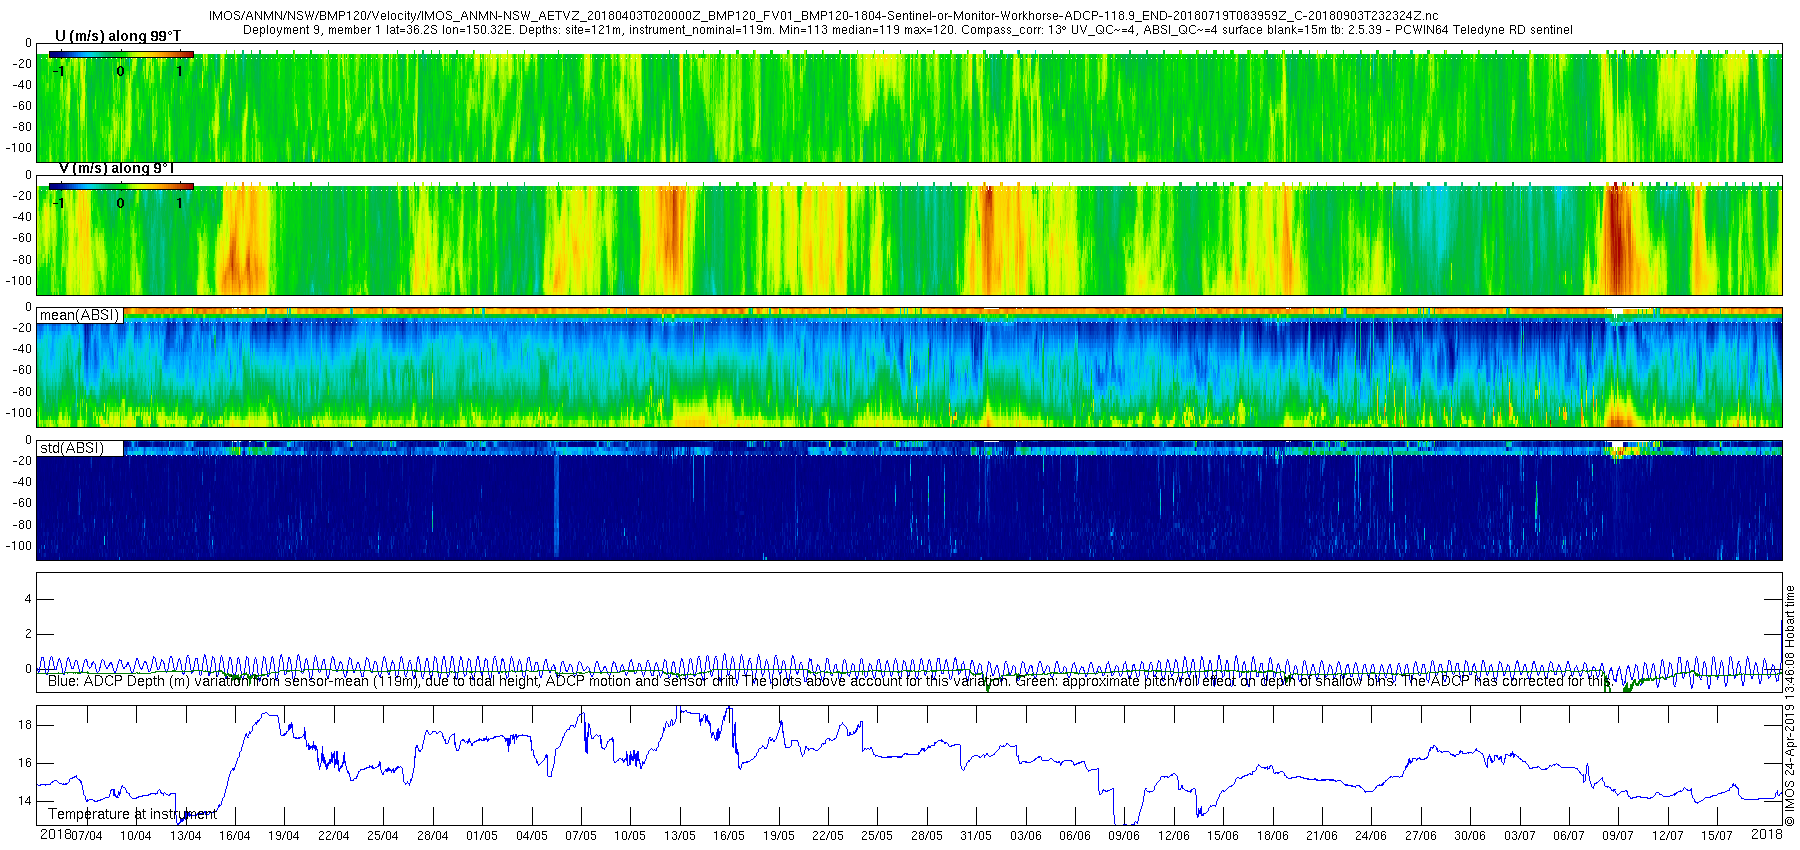
Task: Click the '28/05' date tick label
Action: 927,836
